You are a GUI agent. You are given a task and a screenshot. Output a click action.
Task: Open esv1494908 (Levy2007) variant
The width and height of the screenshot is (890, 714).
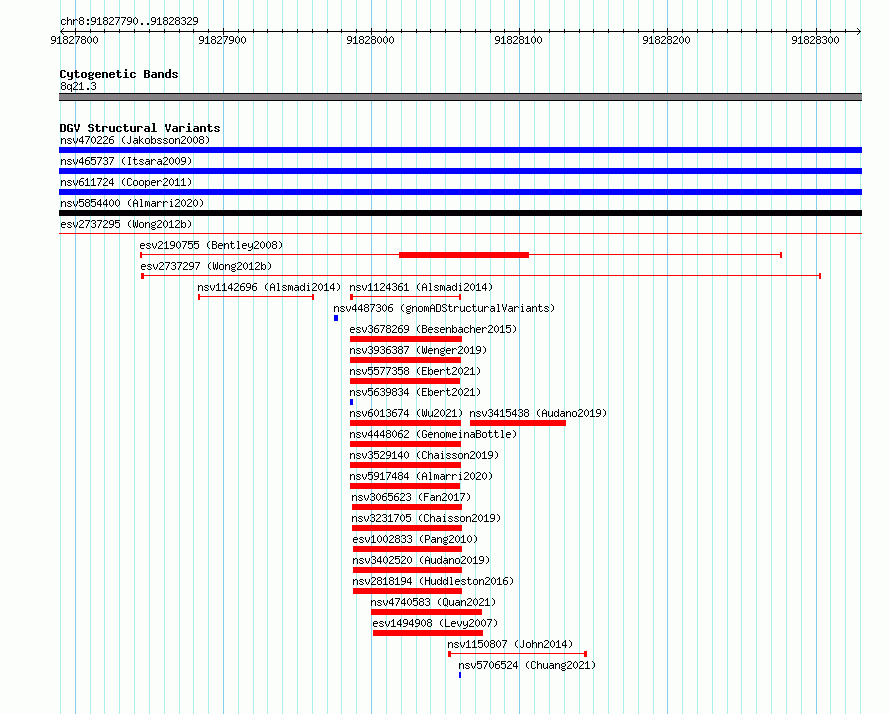[435, 623]
